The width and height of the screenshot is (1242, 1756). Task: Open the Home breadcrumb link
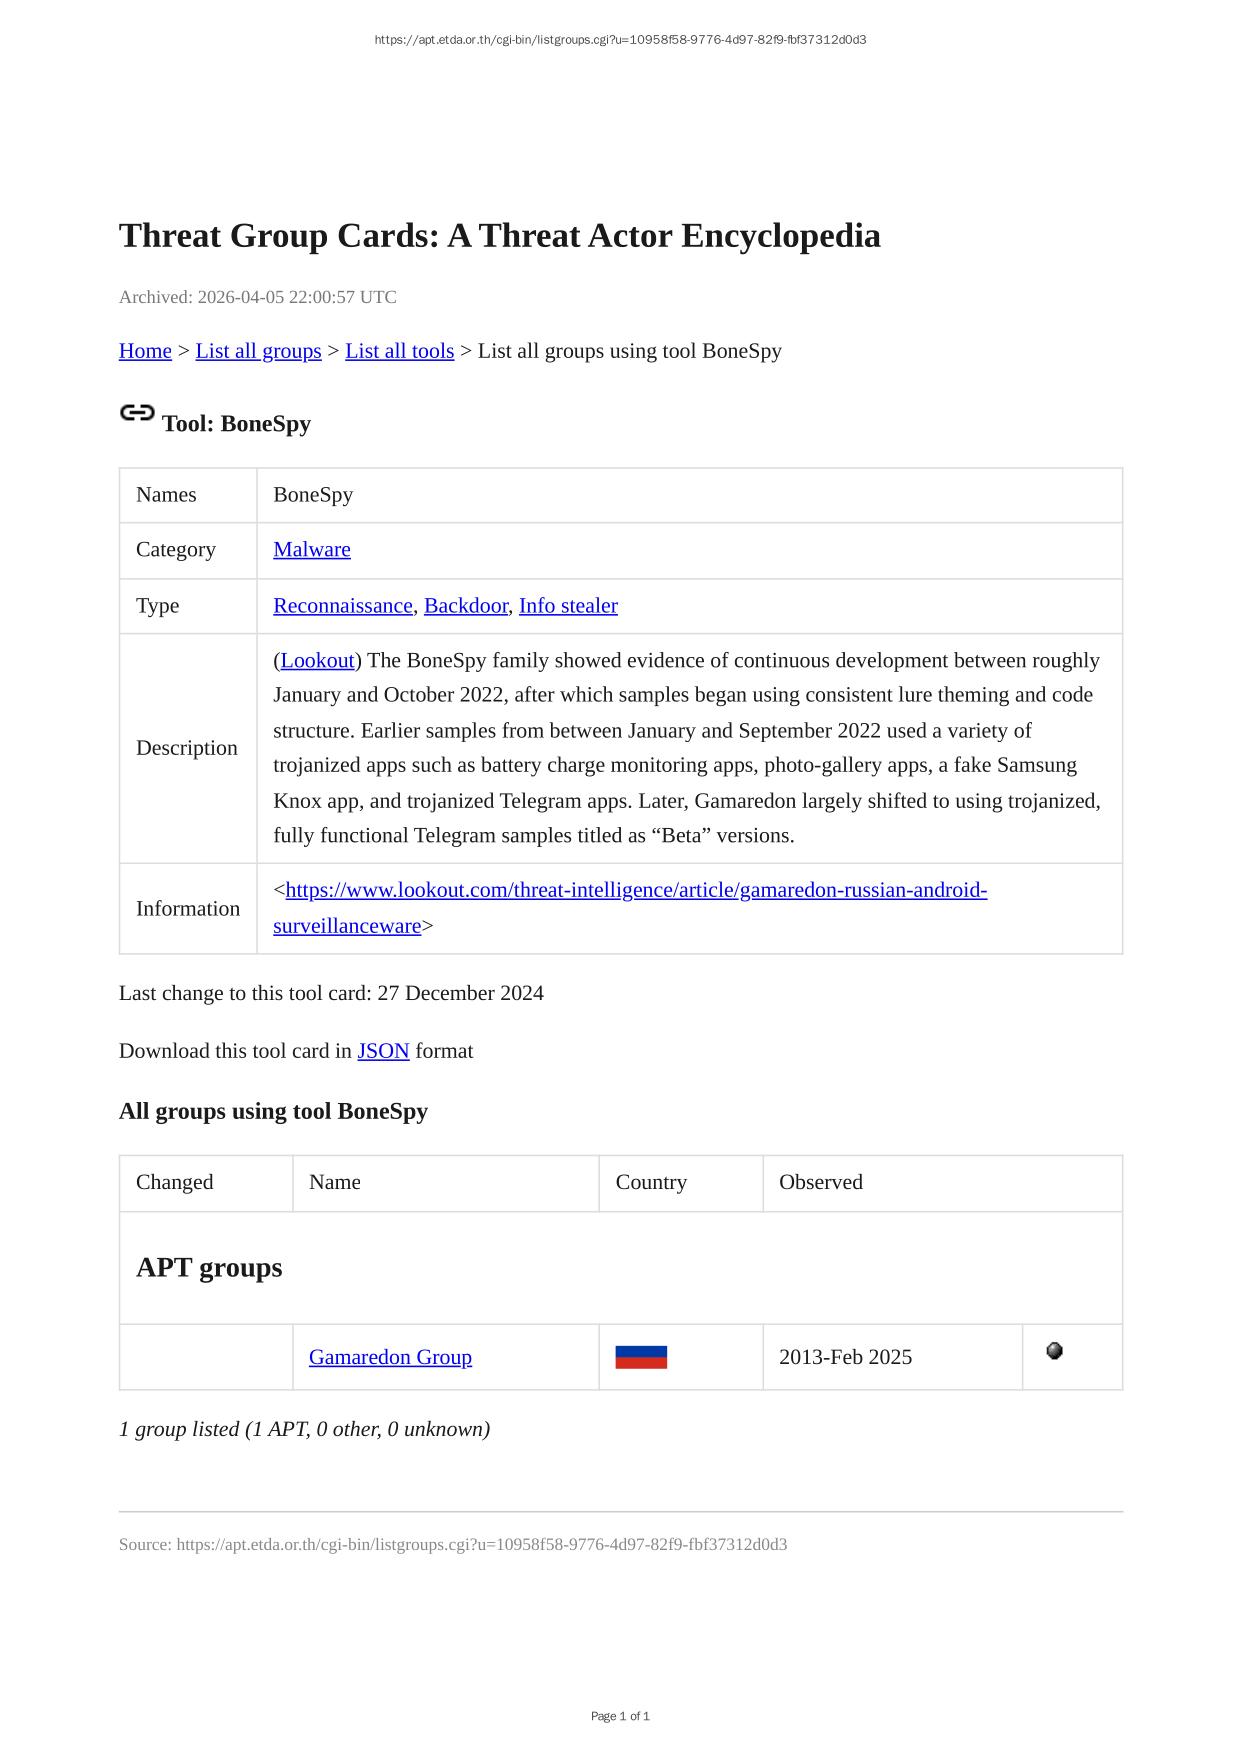[145, 351]
